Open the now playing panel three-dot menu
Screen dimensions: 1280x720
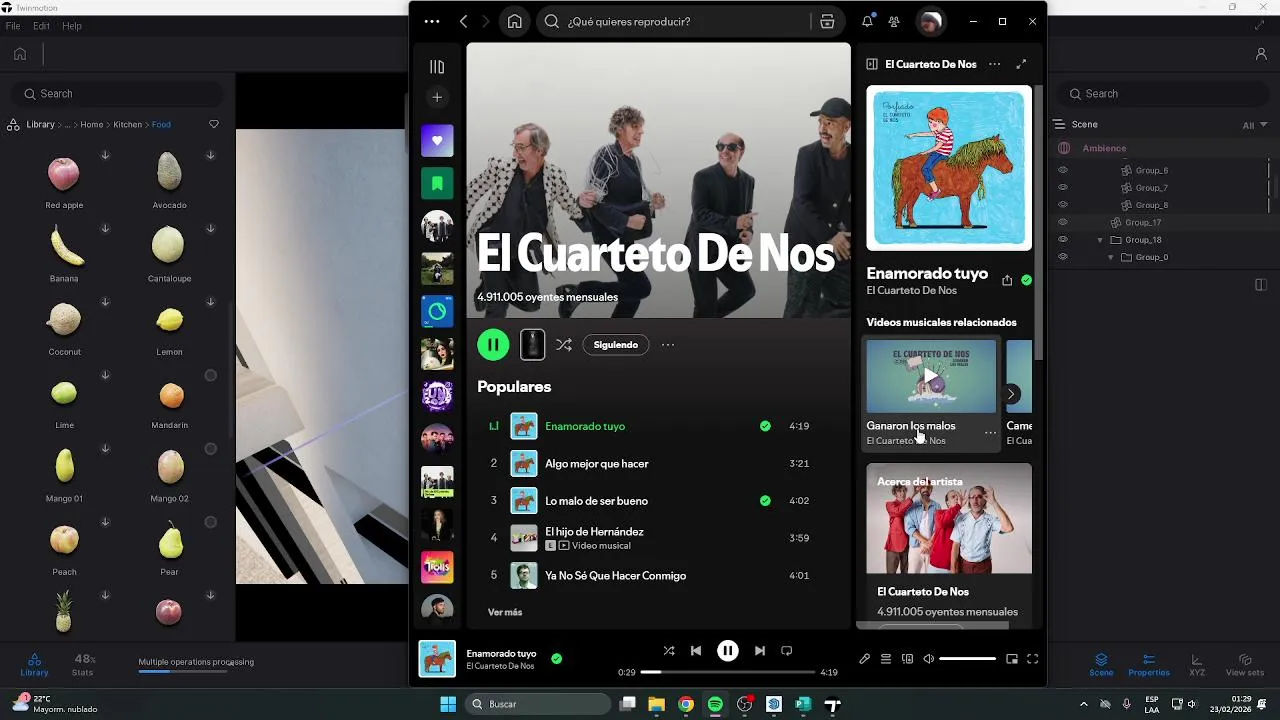994,64
